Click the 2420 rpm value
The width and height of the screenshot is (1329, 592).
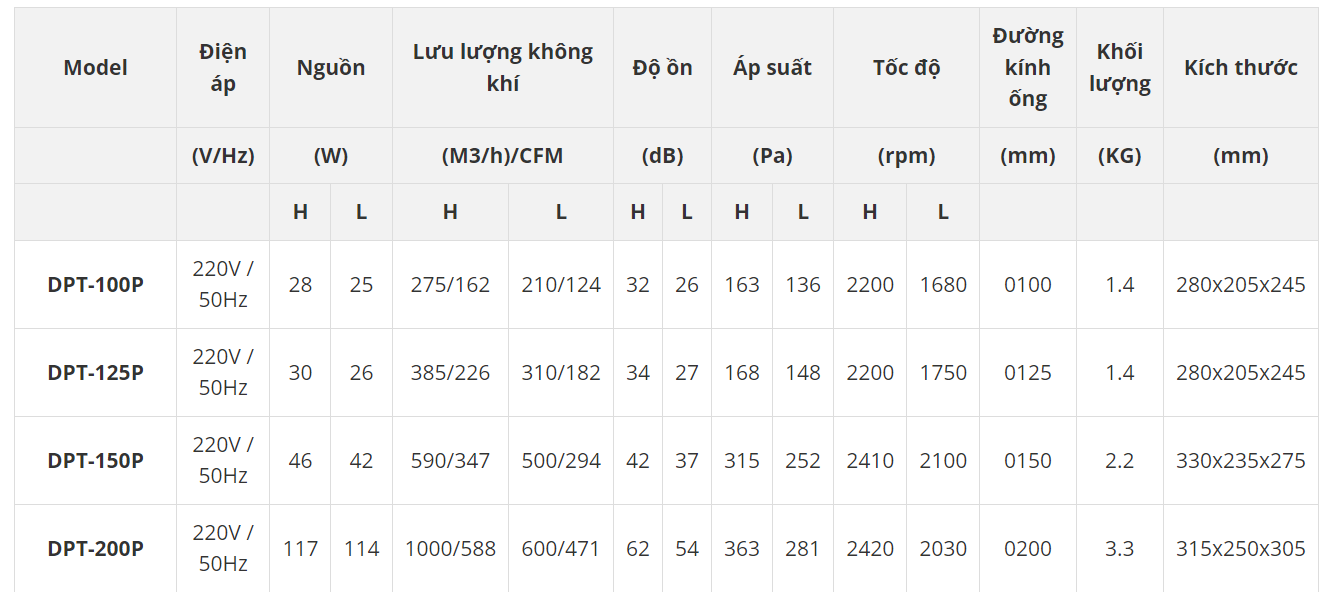pyautogui.click(x=870, y=549)
